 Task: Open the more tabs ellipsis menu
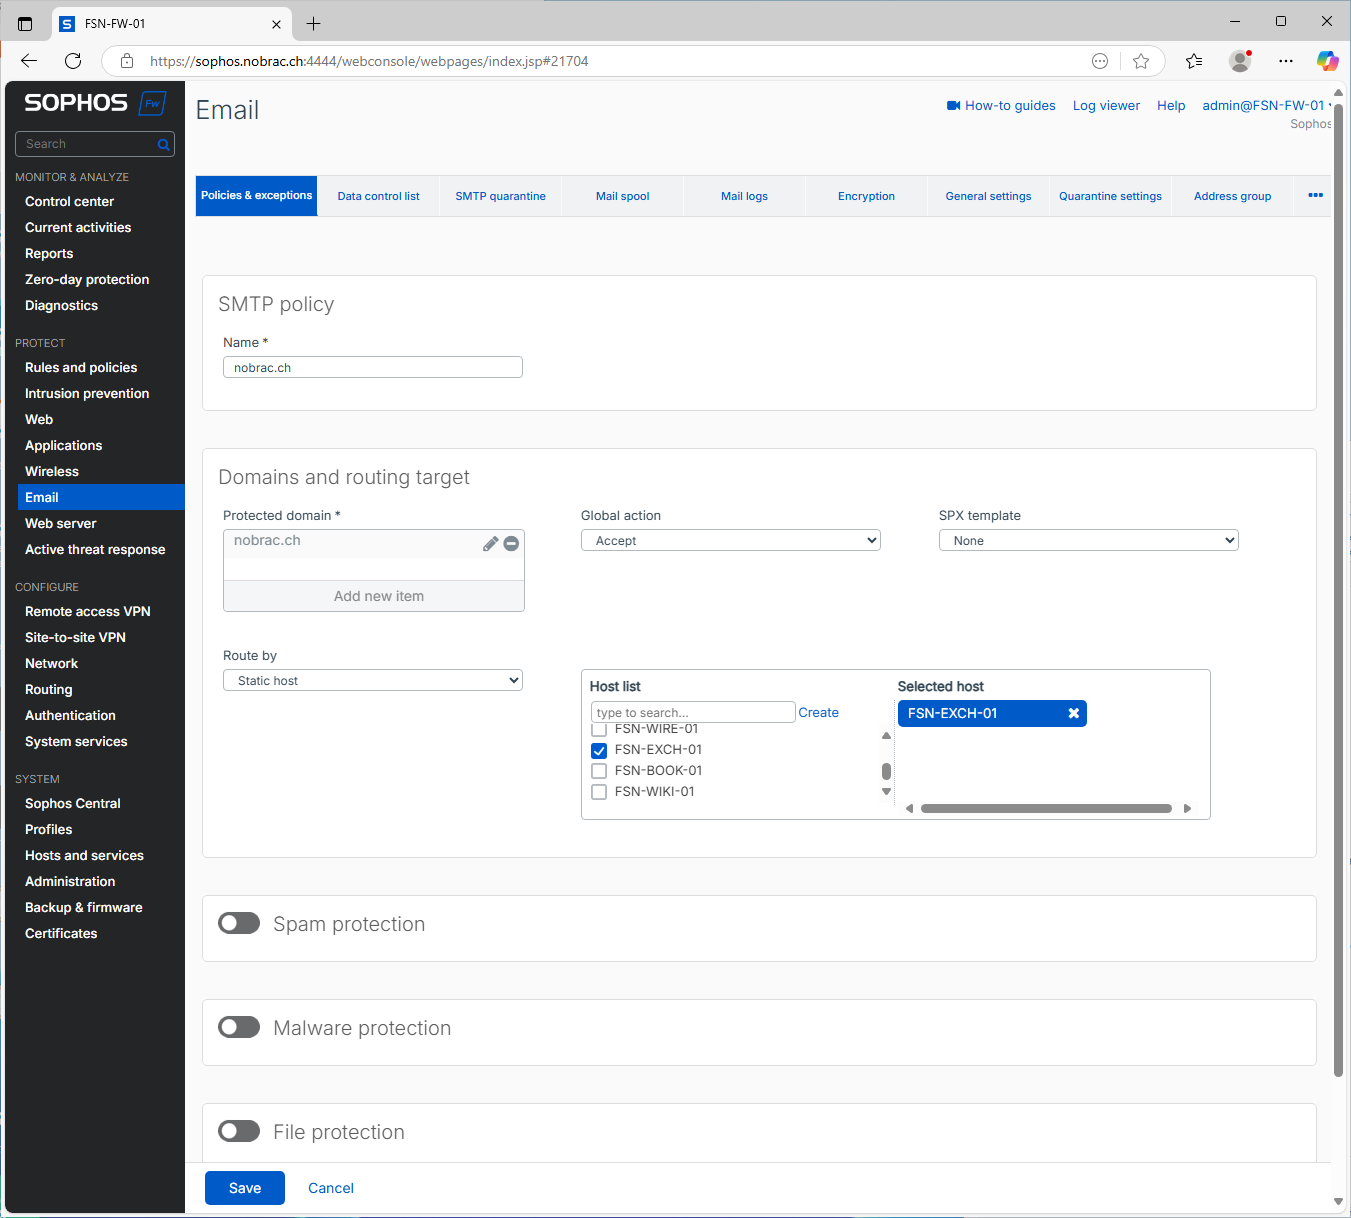(1315, 195)
